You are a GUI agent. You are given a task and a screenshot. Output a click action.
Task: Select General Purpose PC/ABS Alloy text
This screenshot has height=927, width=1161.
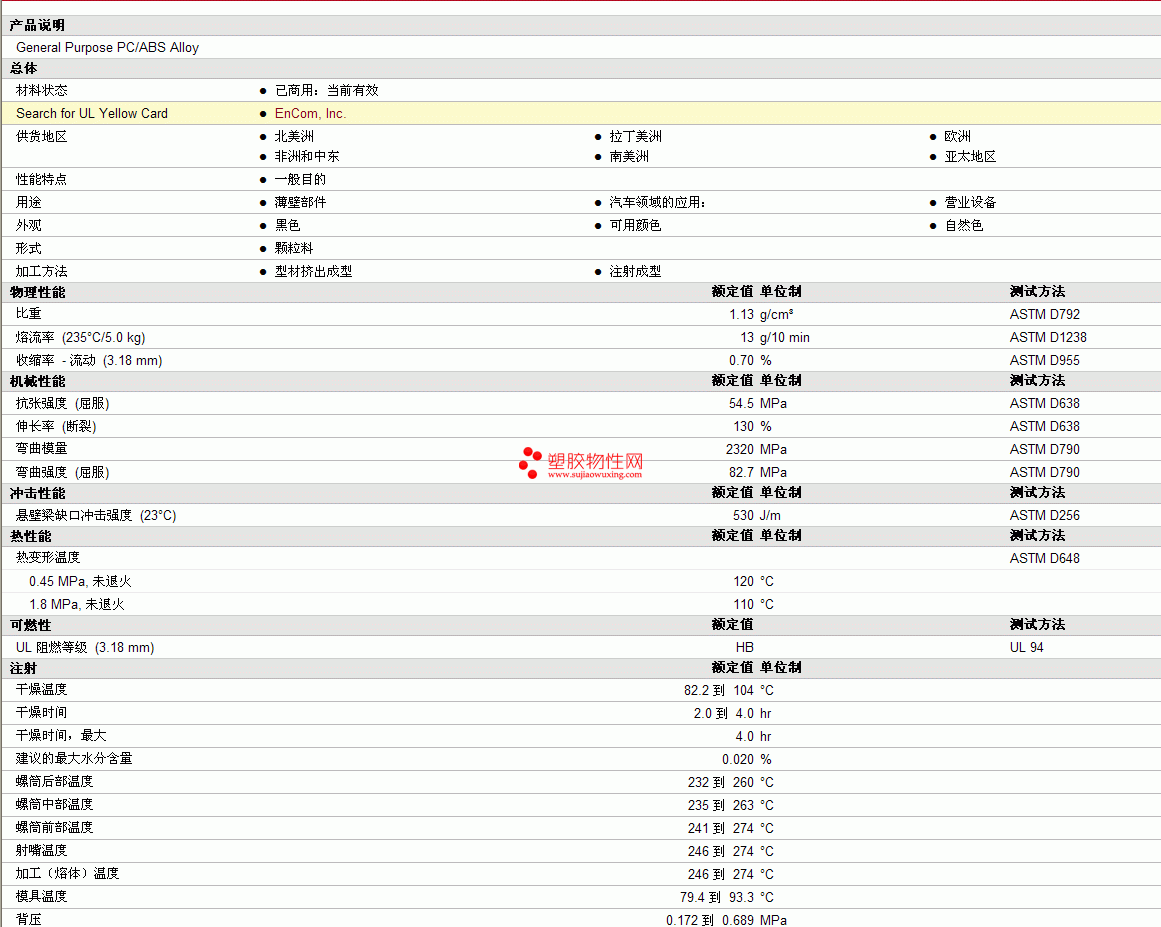click(x=107, y=47)
